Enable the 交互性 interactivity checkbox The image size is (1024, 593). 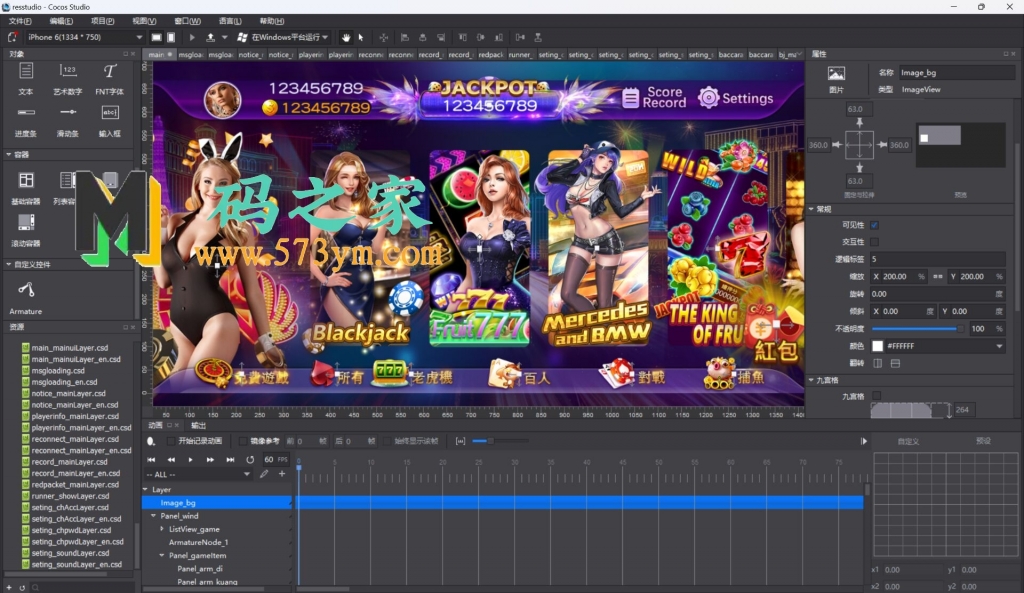point(874,242)
